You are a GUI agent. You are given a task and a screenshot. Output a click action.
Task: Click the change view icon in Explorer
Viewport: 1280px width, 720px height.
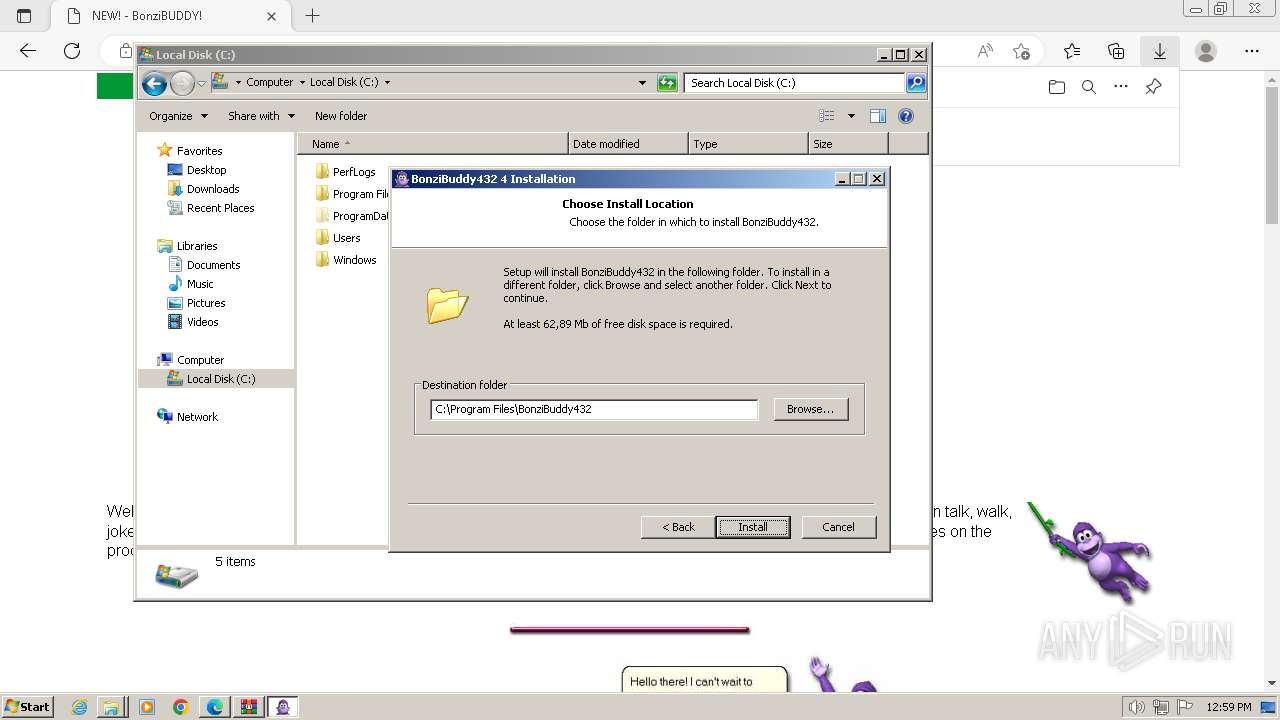tap(827, 116)
